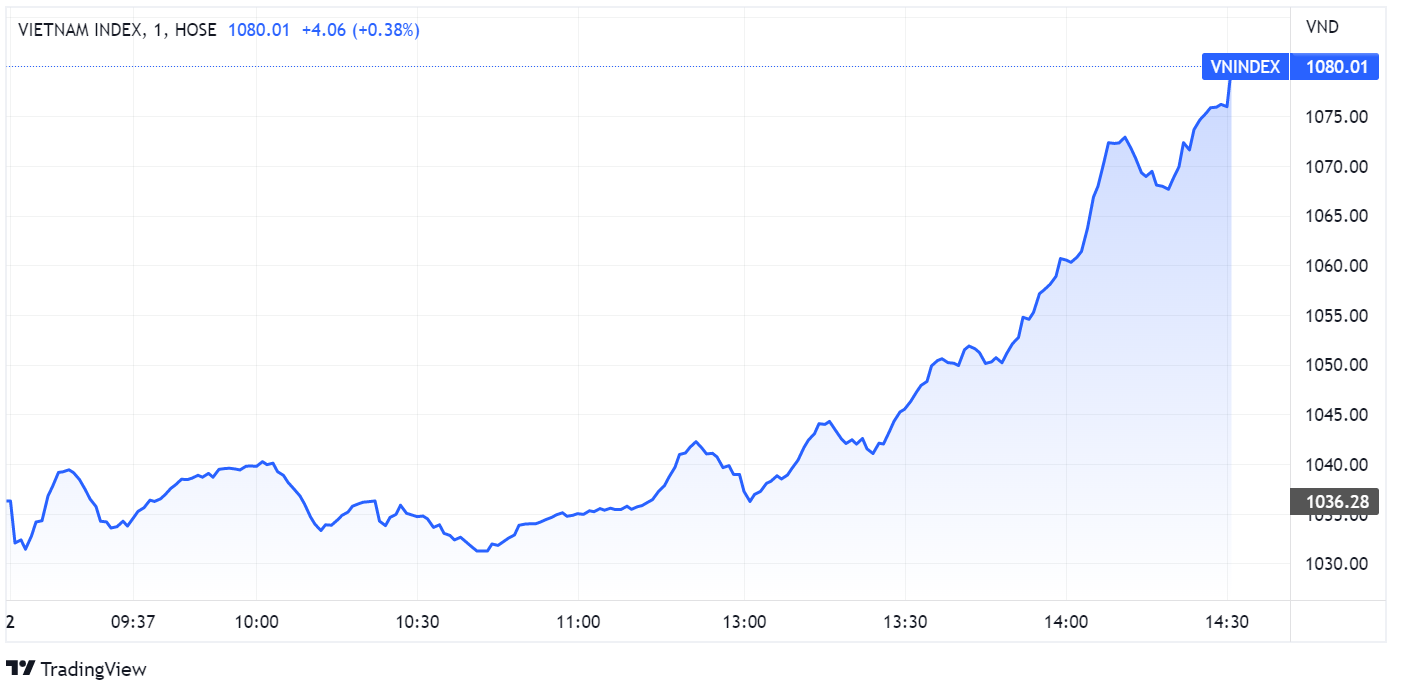This screenshot has height=695, width=1401.
Task: Open the TradingView text link
Action: tap(93, 669)
